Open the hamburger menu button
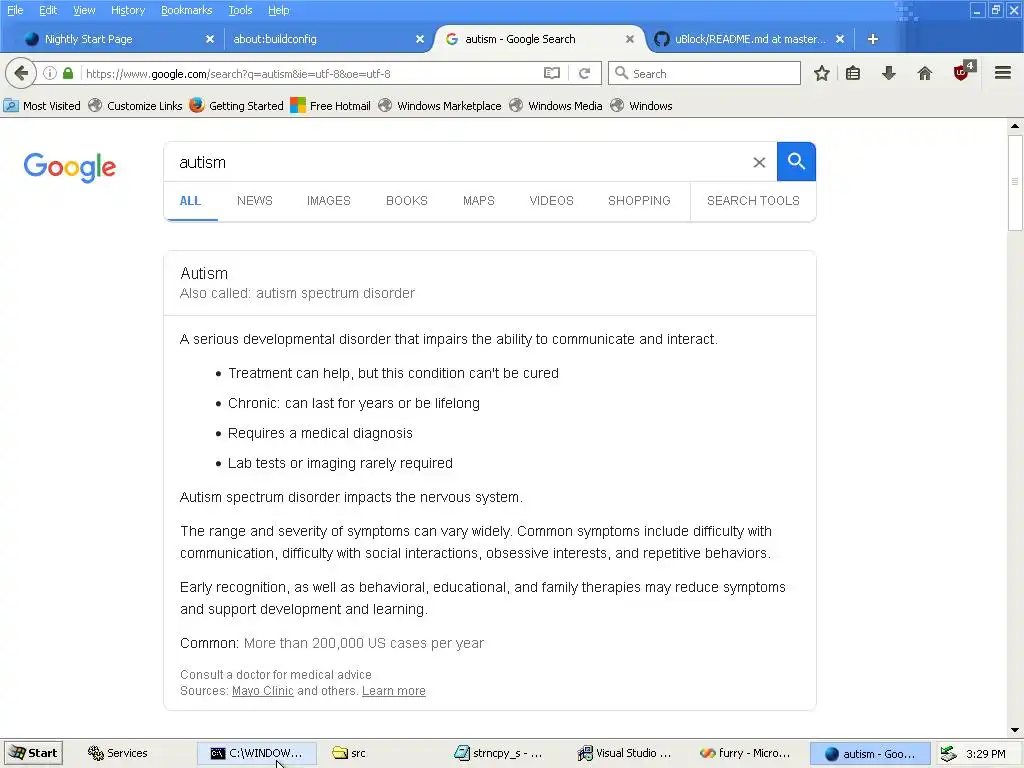Screen dimensions: 1024x768 pos(1003,73)
